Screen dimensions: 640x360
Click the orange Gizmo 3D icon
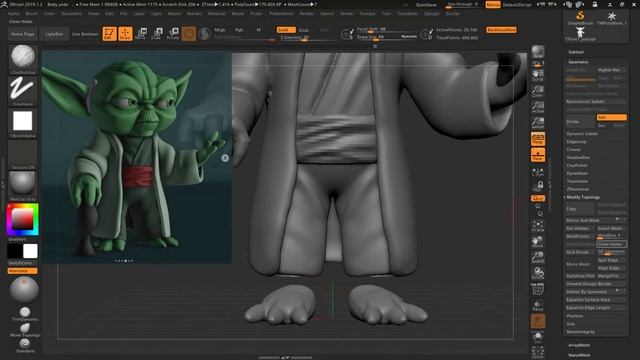pyautogui.click(x=189, y=34)
